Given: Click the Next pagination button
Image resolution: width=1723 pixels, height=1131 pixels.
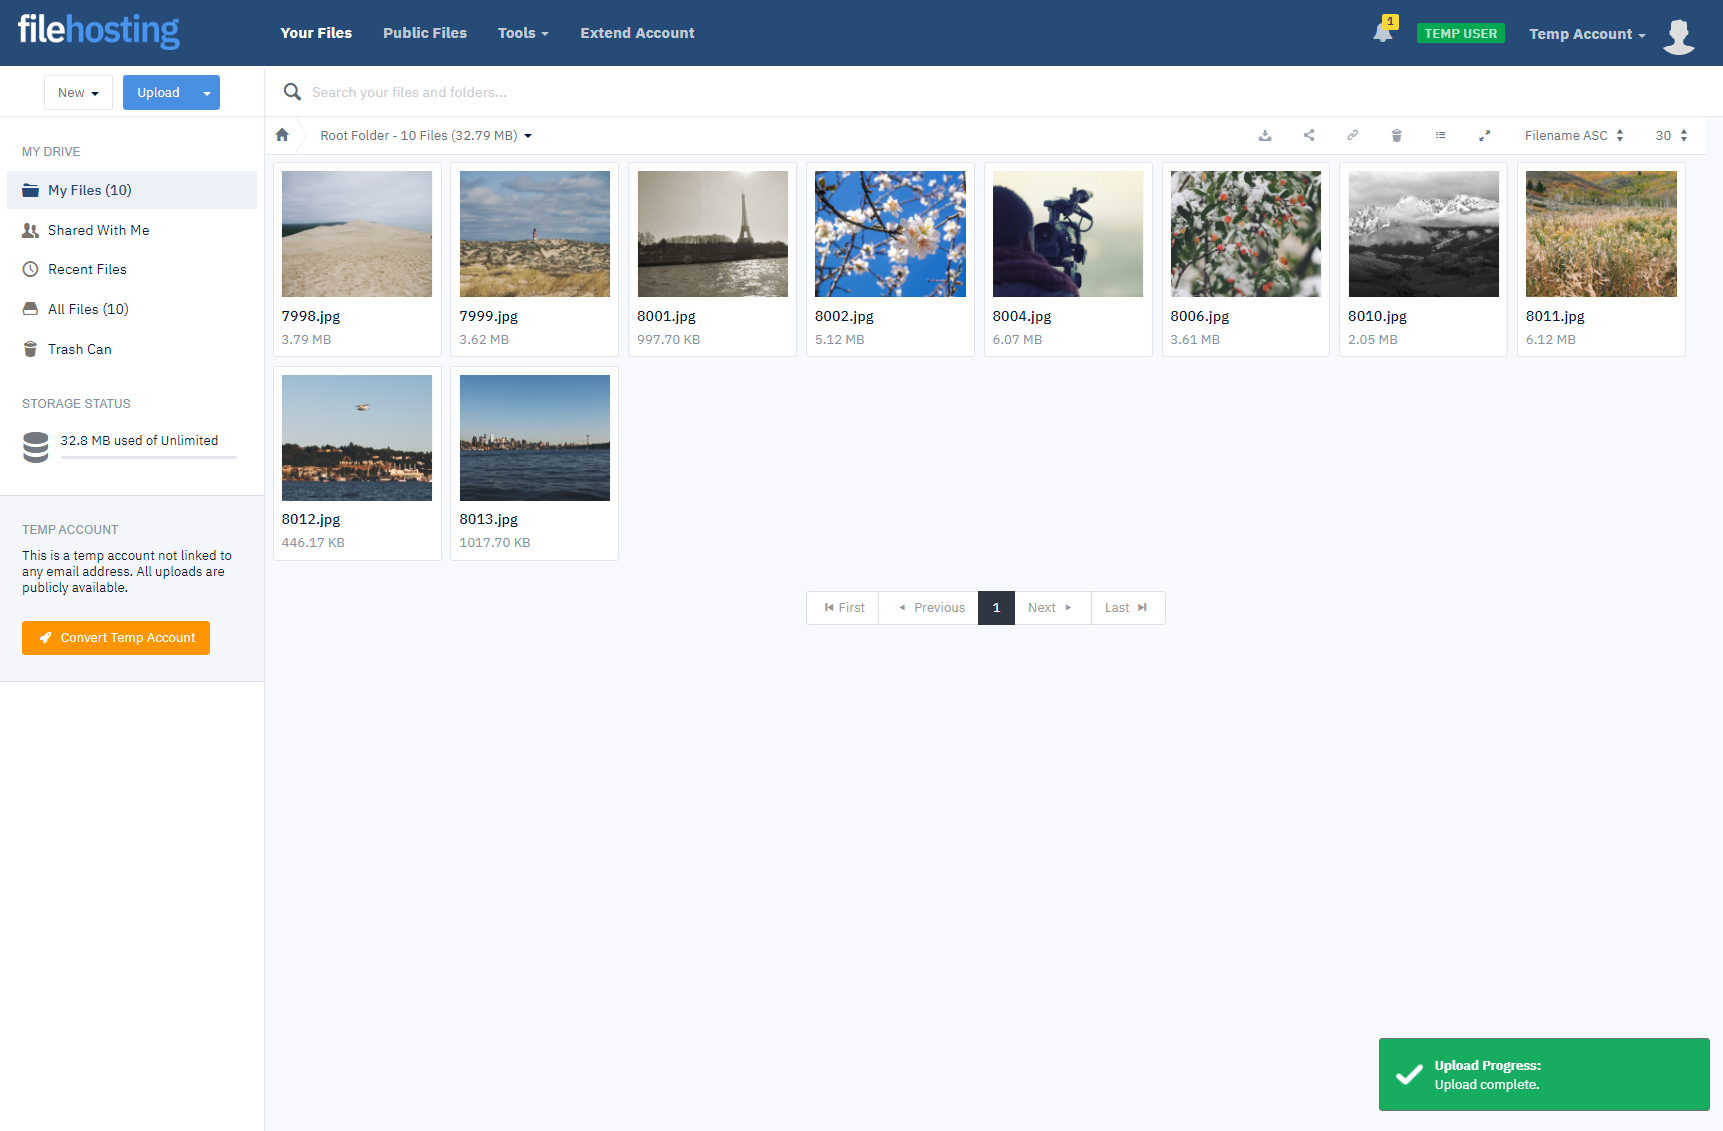Looking at the screenshot, I should pos(1051,608).
